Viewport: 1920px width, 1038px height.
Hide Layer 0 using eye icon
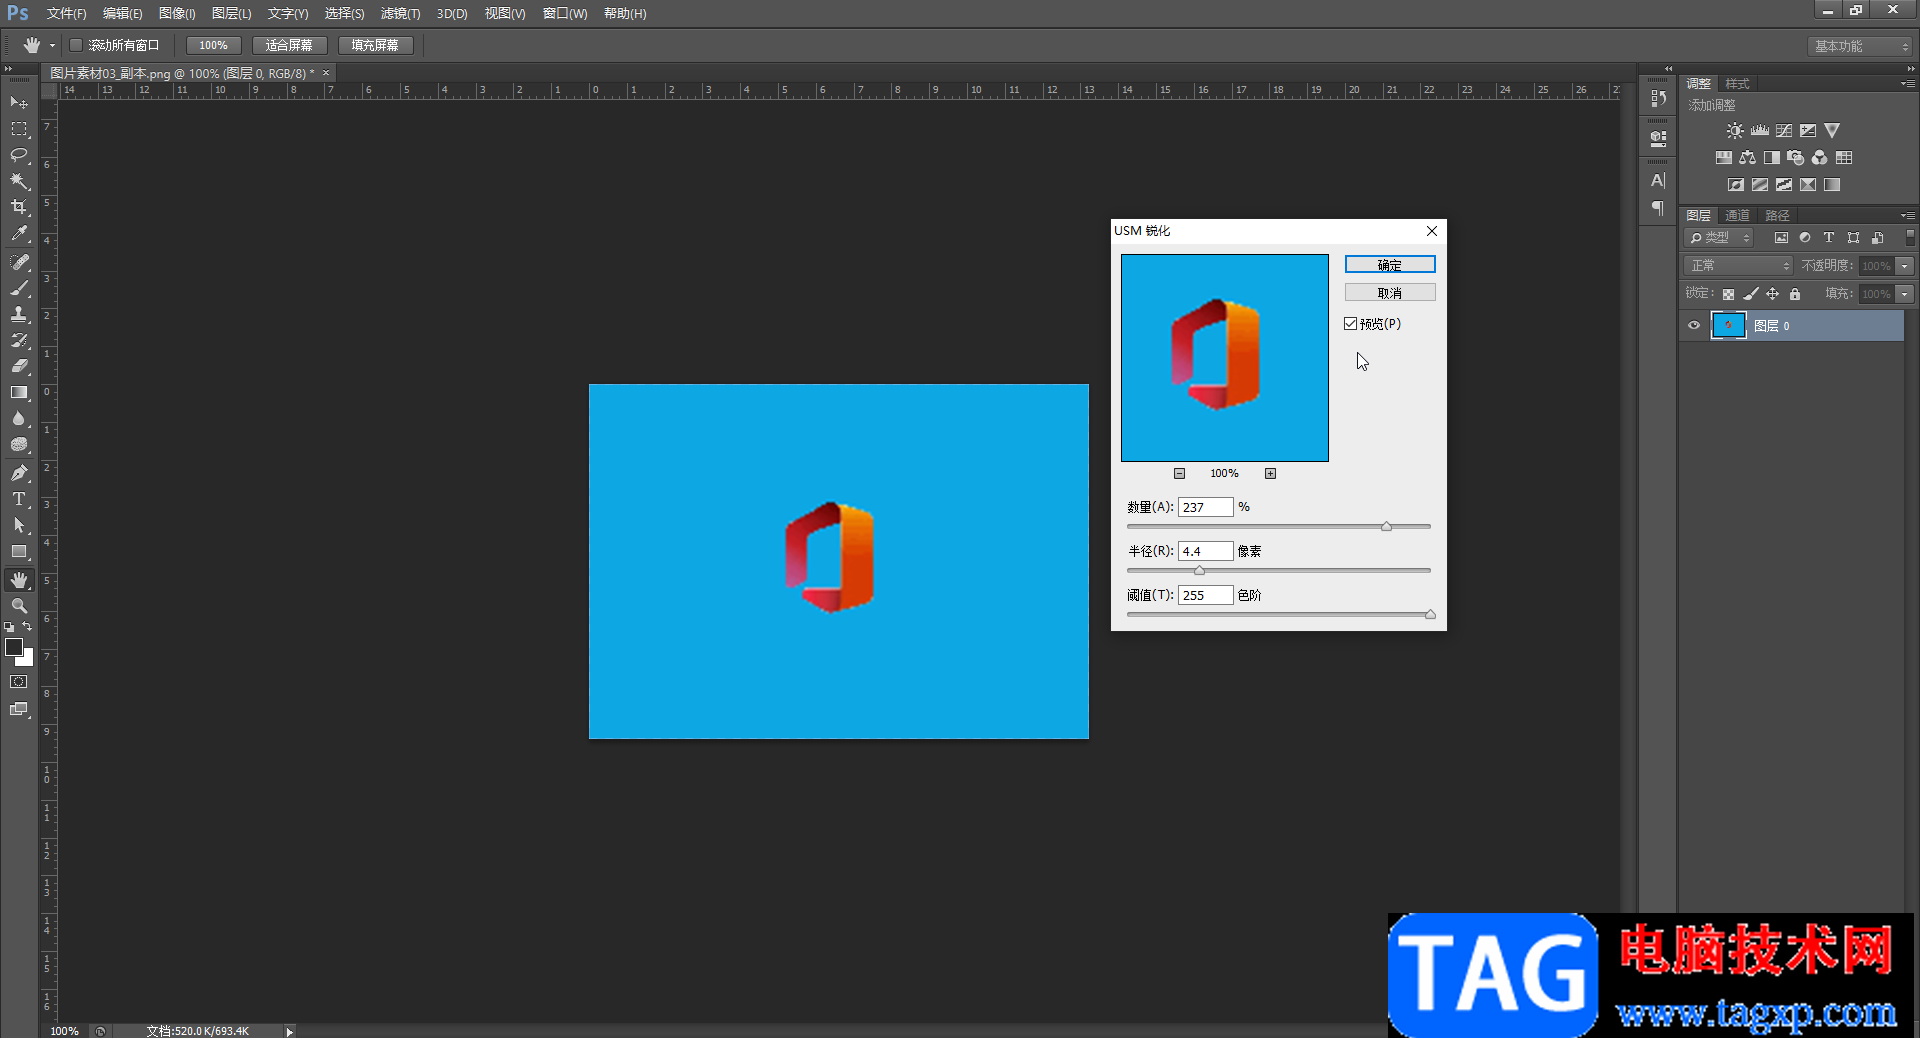click(x=1694, y=326)
